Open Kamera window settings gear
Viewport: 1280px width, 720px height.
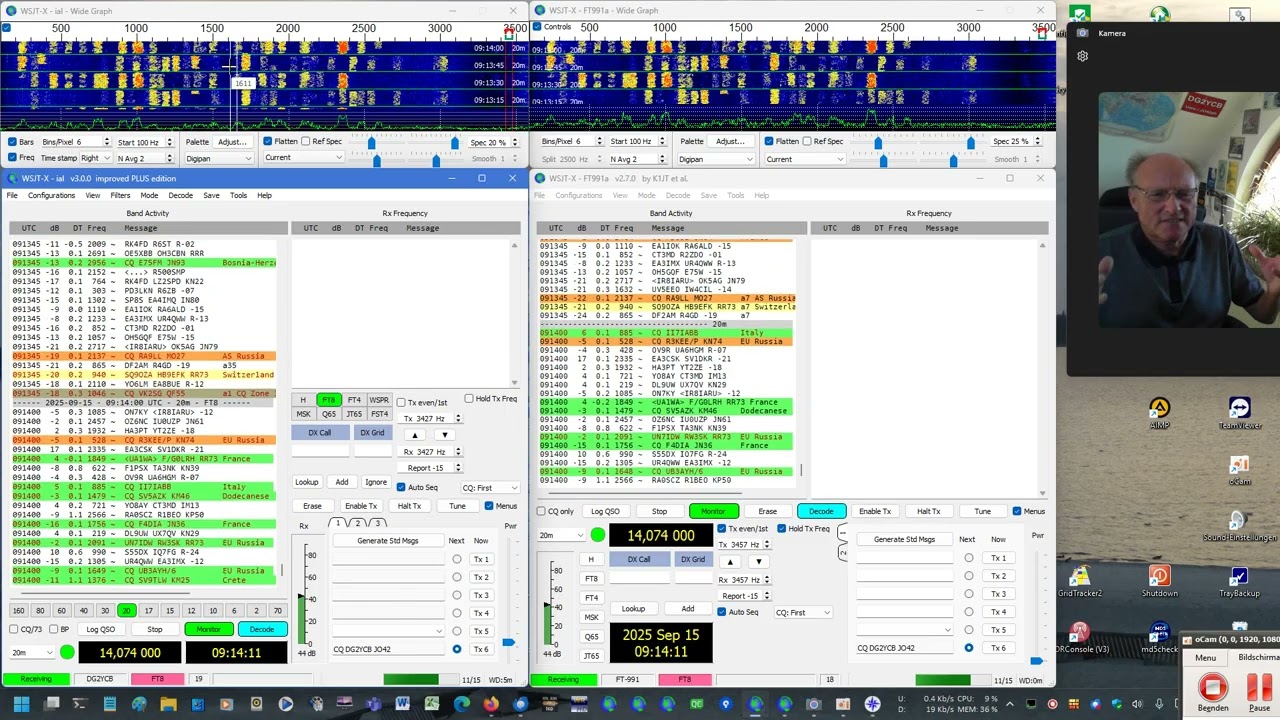click(x=1082, y=56)
